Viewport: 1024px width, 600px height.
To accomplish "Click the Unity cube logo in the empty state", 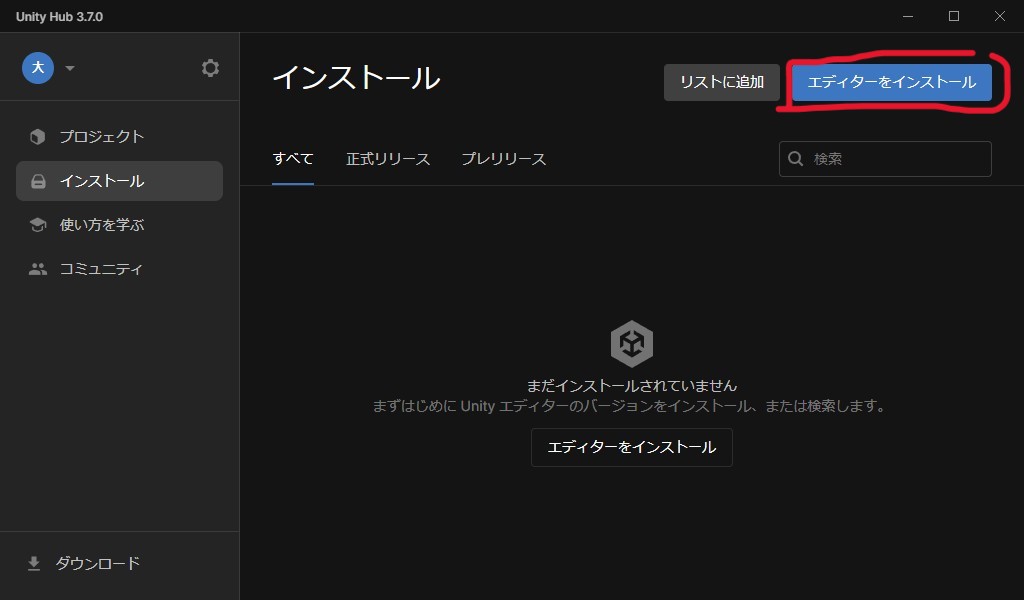I will coord(632,344).
